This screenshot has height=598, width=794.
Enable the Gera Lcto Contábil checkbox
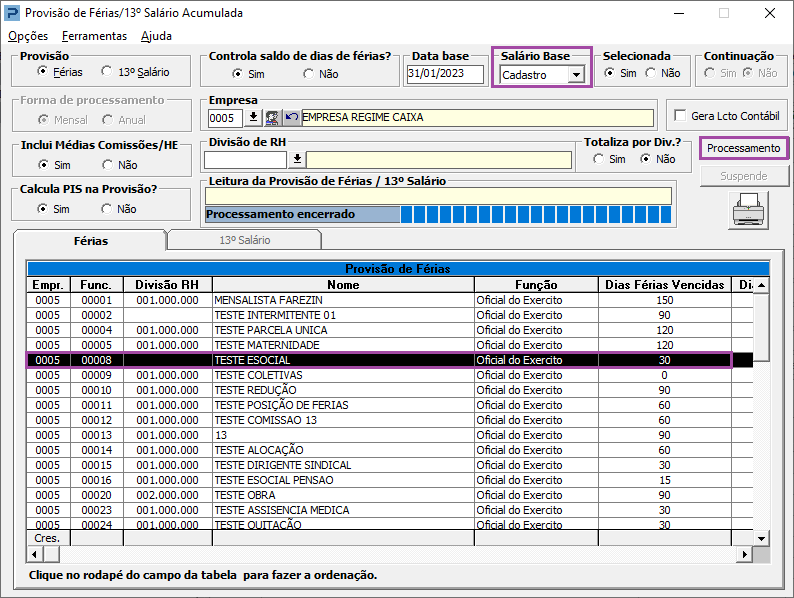click(x=680, y=115)
